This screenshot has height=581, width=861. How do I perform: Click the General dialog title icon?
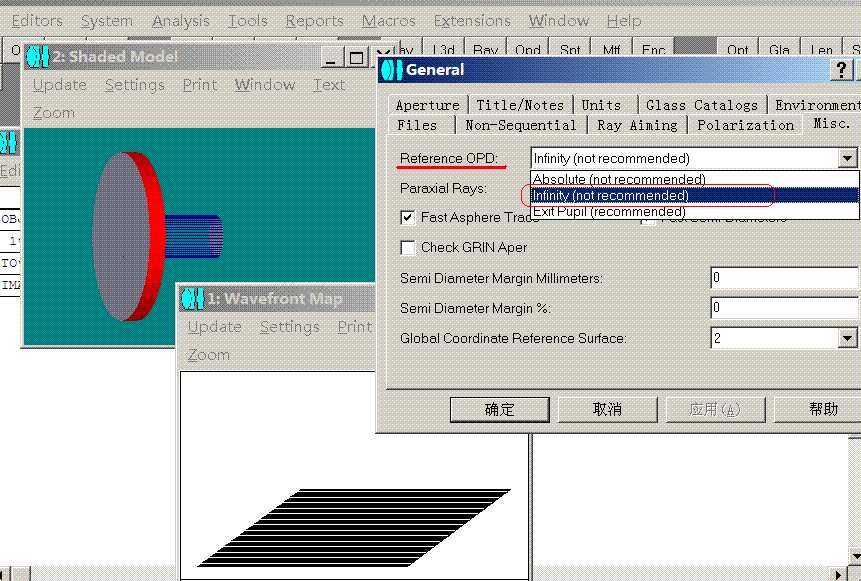pos(392,70)
